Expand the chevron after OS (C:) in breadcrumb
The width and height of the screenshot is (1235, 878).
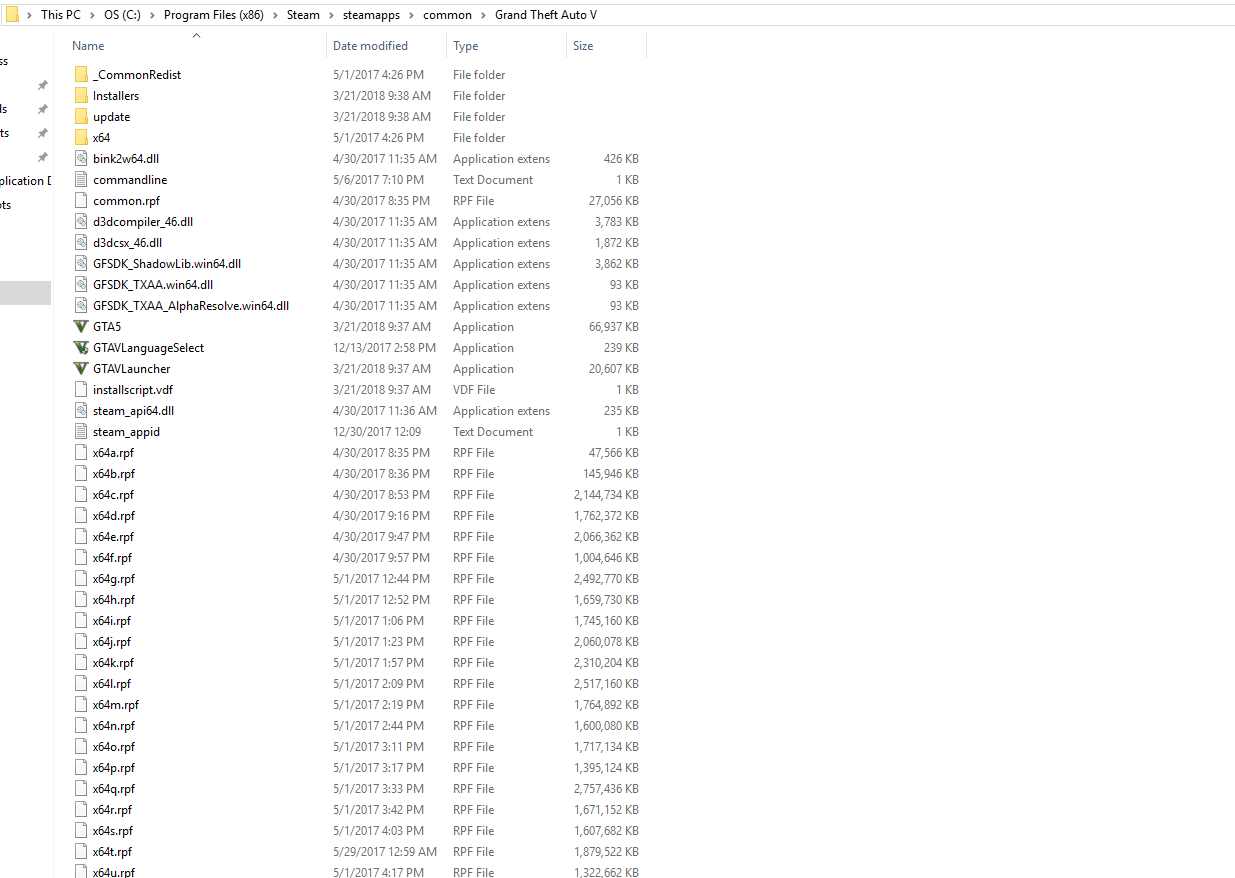pos(152,15)
